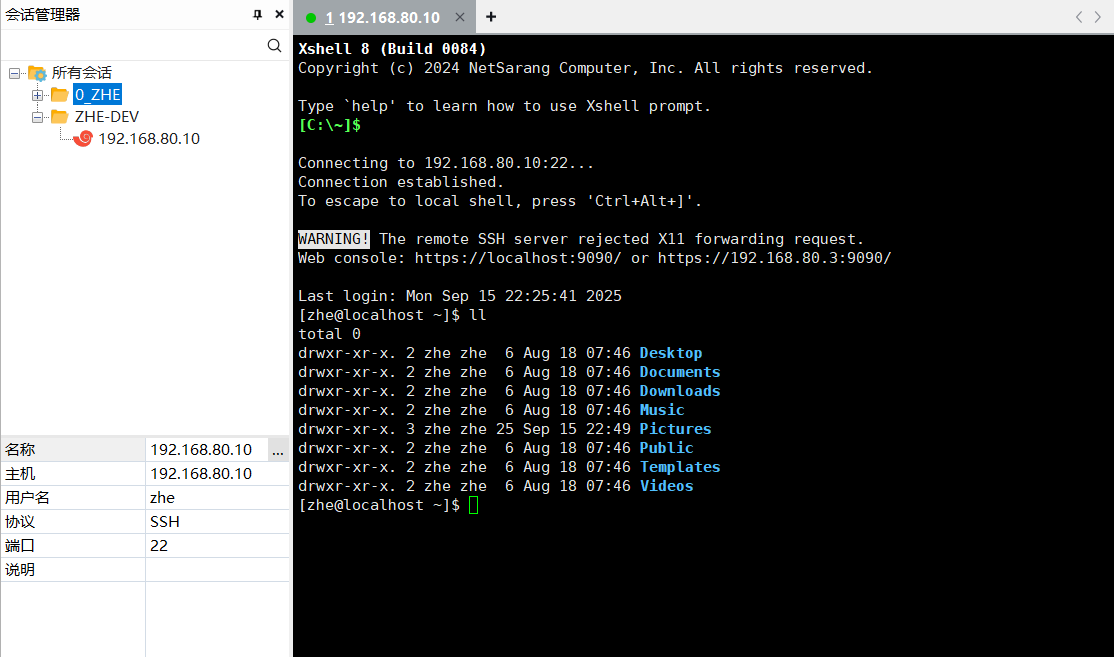Image resolution: width=1114 pixels, height=657 pixels.
Task: Click the 说明 property label
Action: 20,570
